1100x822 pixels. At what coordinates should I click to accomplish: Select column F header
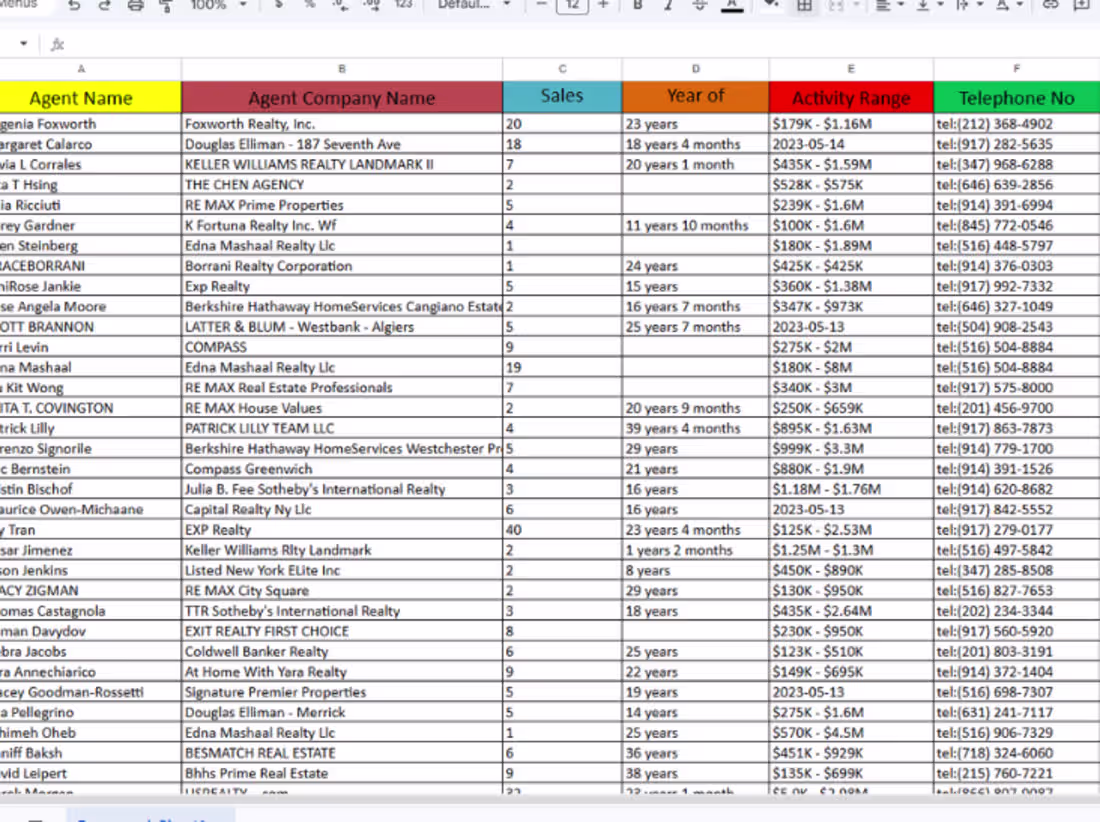[x=1017, y=69]
